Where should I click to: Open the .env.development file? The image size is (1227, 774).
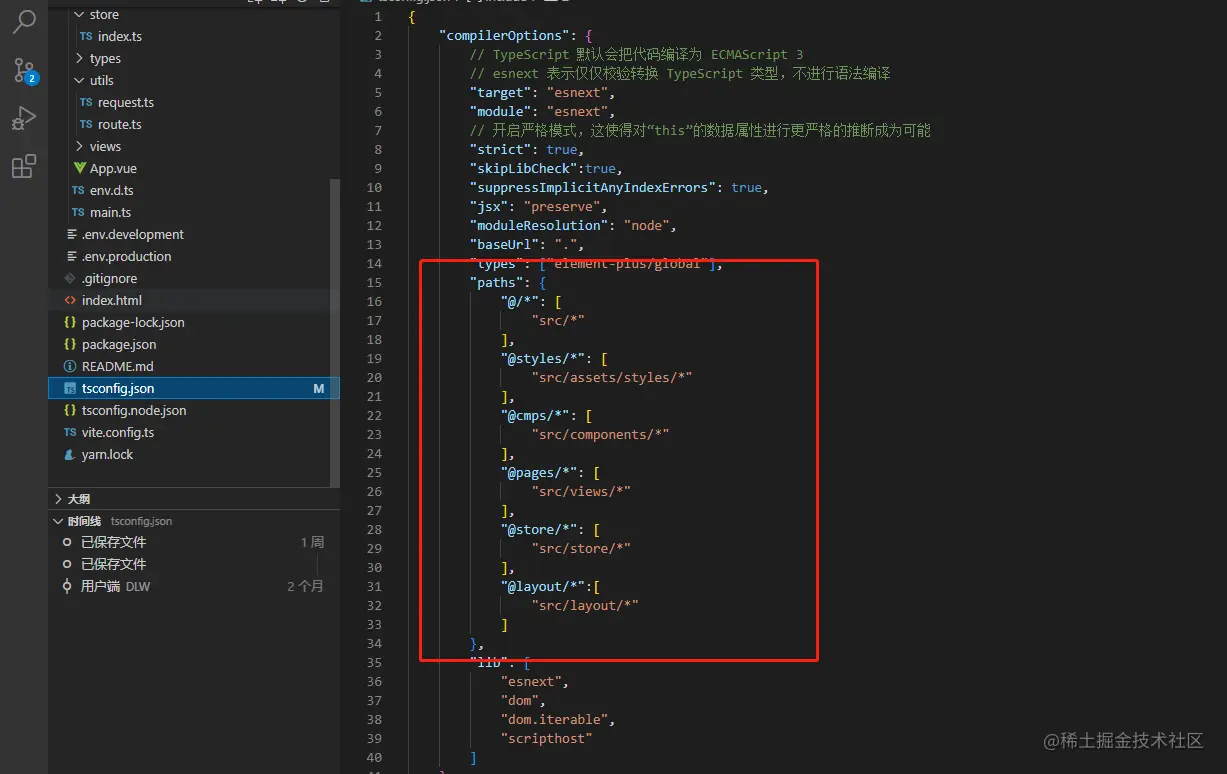133,234
